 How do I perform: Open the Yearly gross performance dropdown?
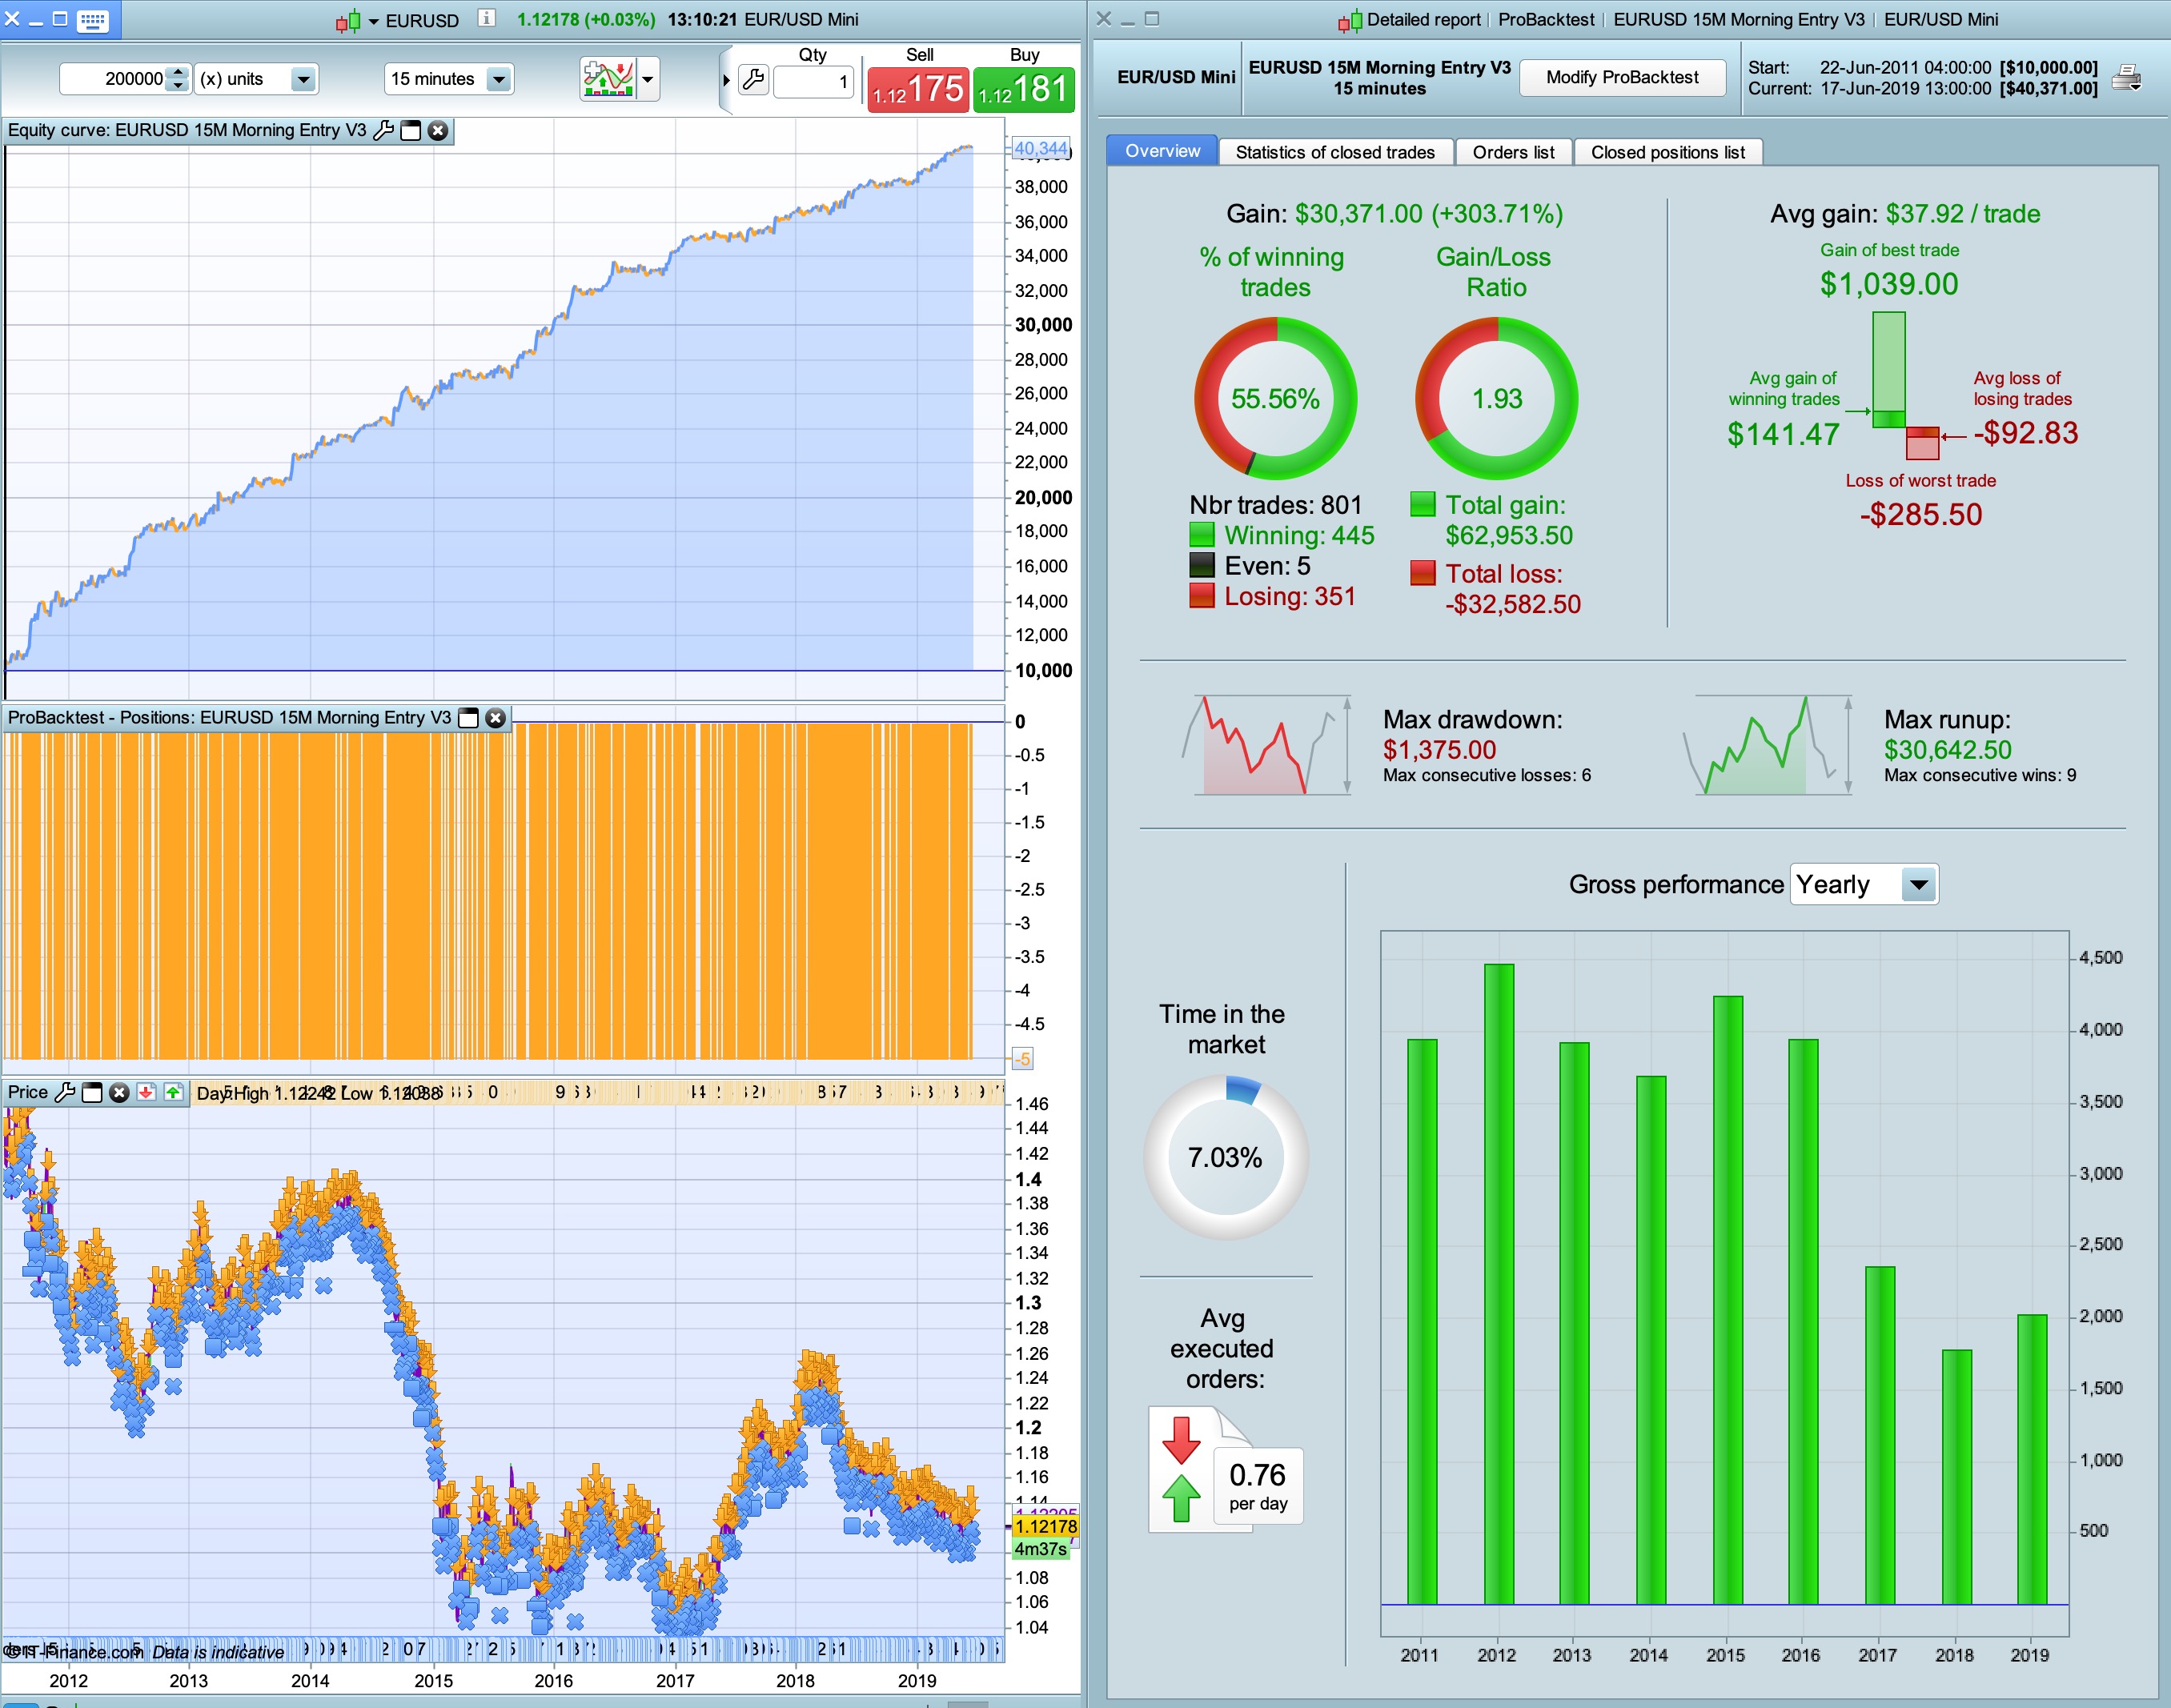[1917, 885]
